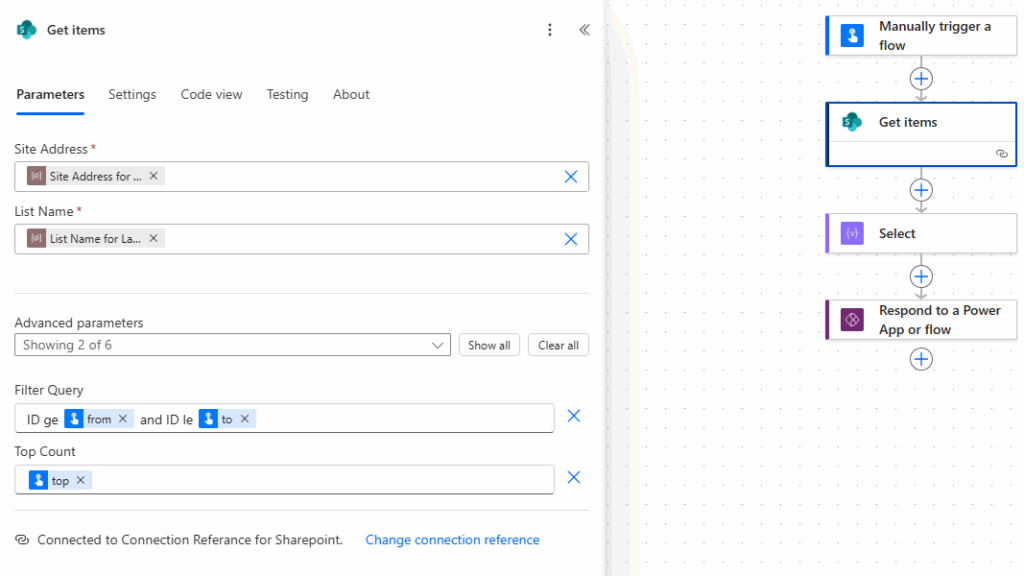Remove the 'from' token in Filter Query

123,419
